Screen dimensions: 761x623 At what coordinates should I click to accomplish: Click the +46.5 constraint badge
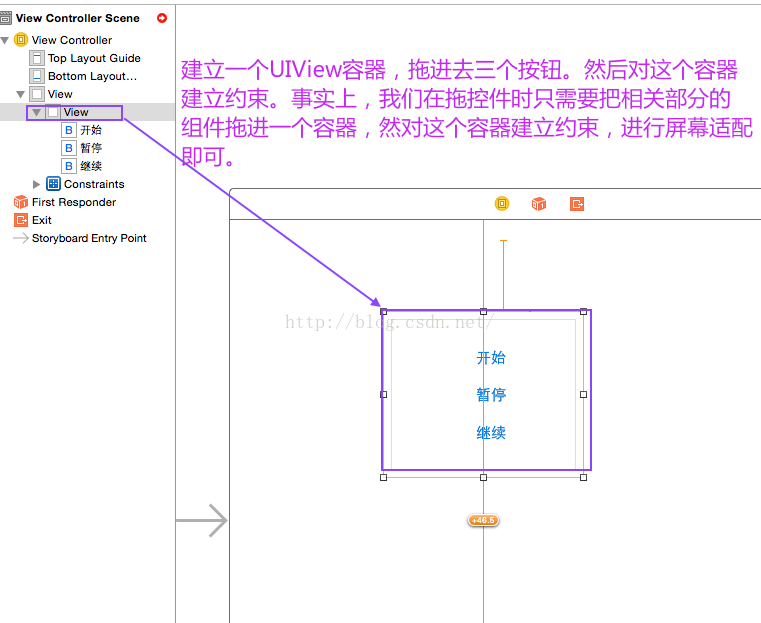[483, 520]
